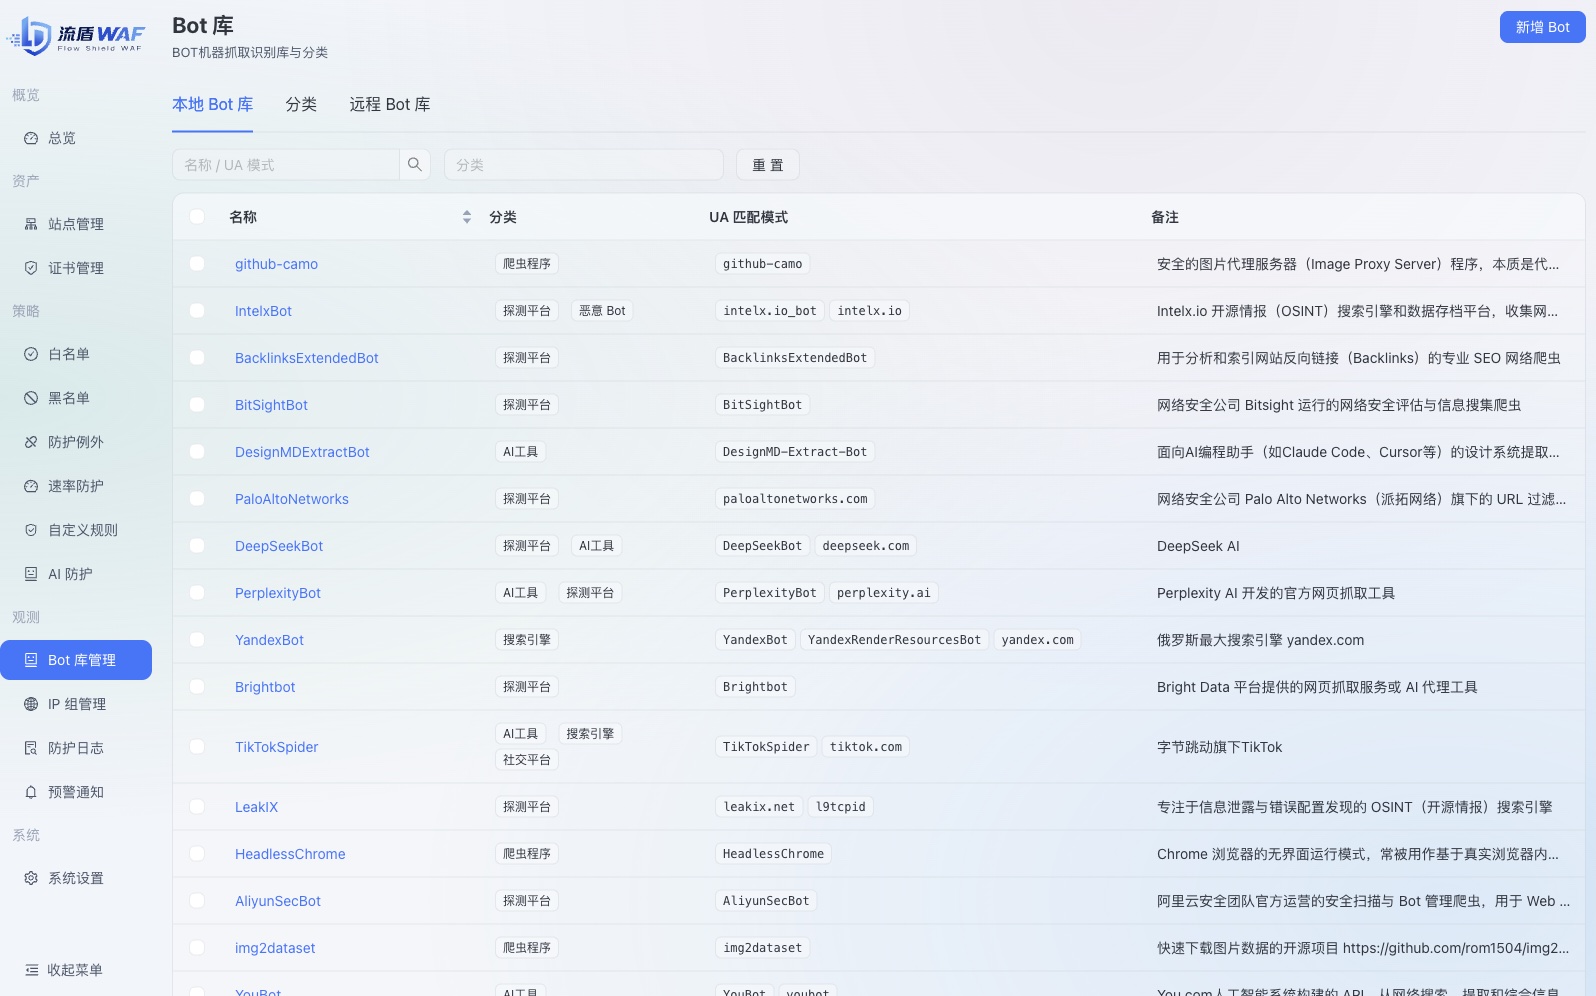Screen dimensions: 1596x996
Task: Open the HeadlessChrome link
Action: click(x=290, y=854)
